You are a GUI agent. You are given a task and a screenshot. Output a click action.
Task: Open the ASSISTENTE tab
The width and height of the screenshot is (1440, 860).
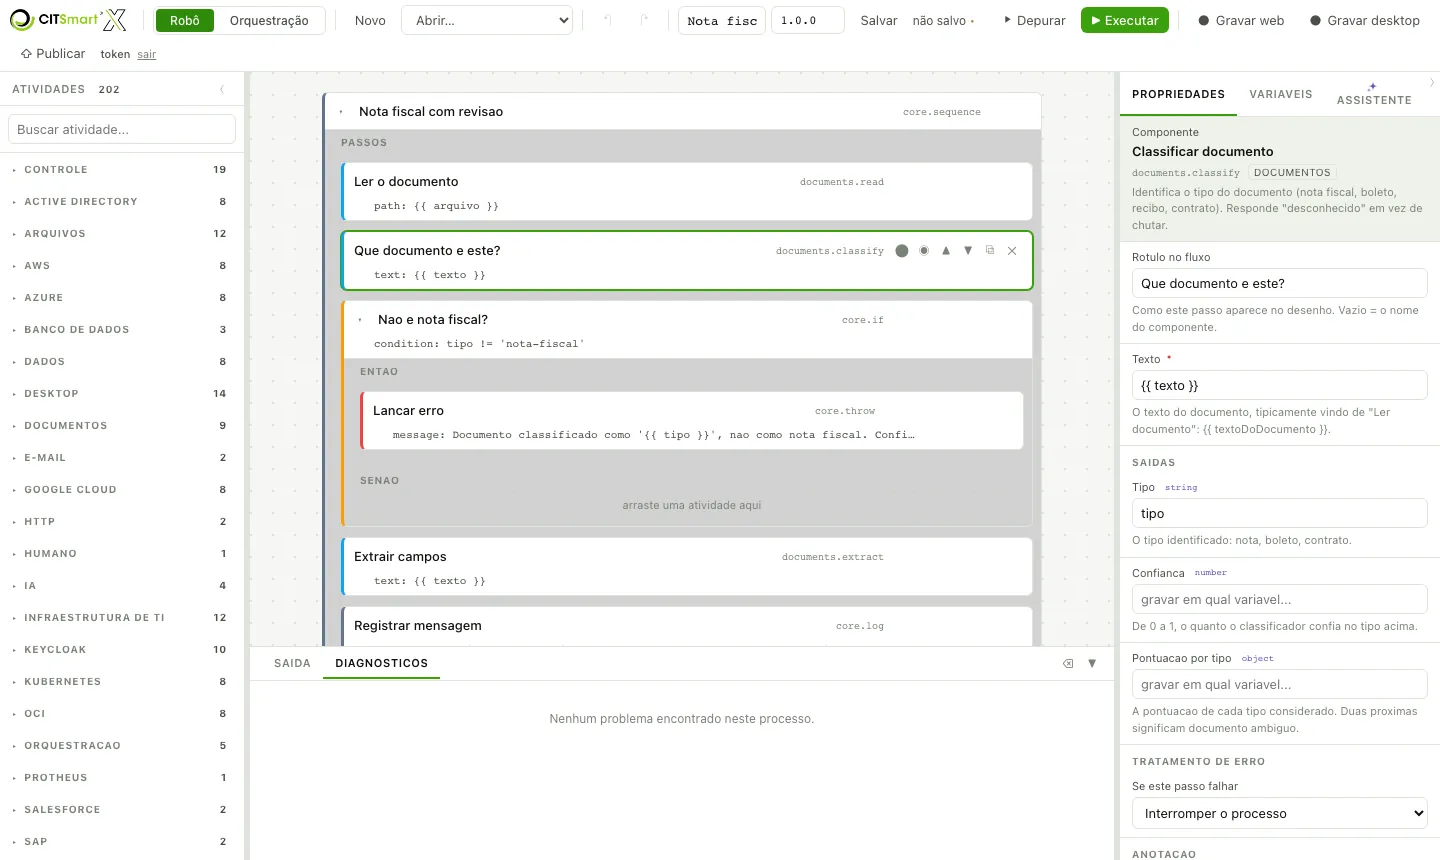pyautogui.click(x=1374, y=94)
